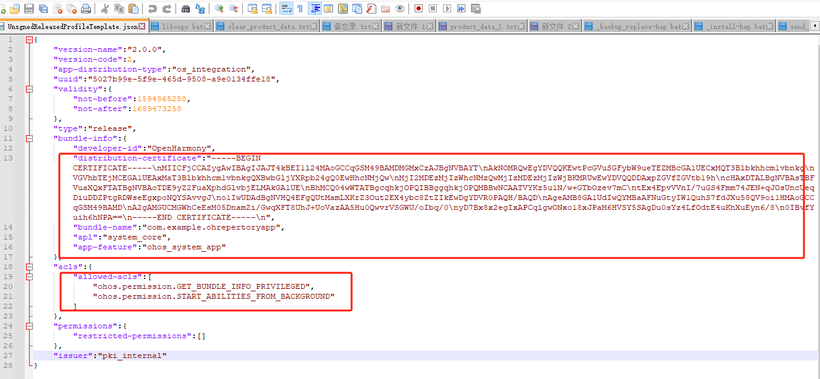This screenshot has width=820, height=379.
Task: Toggle the Word wrap toolbar button
Action: click(x=286, y=9)
